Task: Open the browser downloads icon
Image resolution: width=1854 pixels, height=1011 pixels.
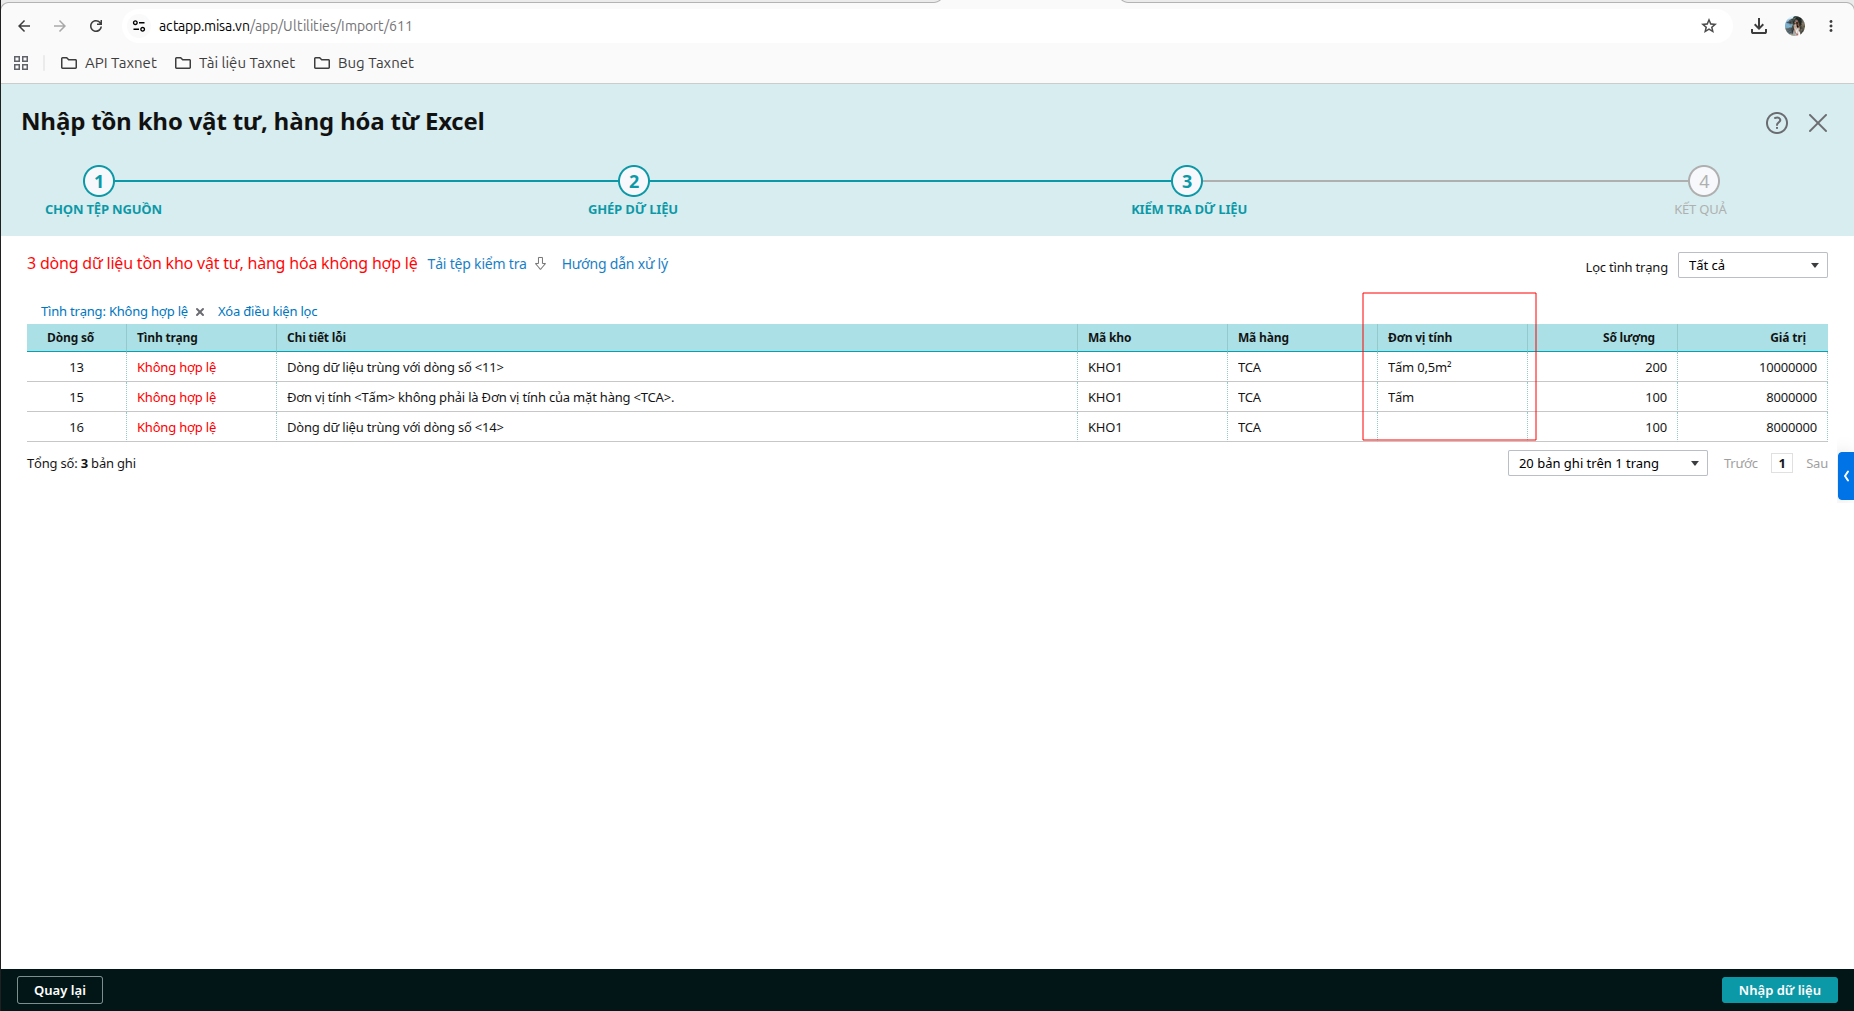Action: click(x=1759, y=26)
